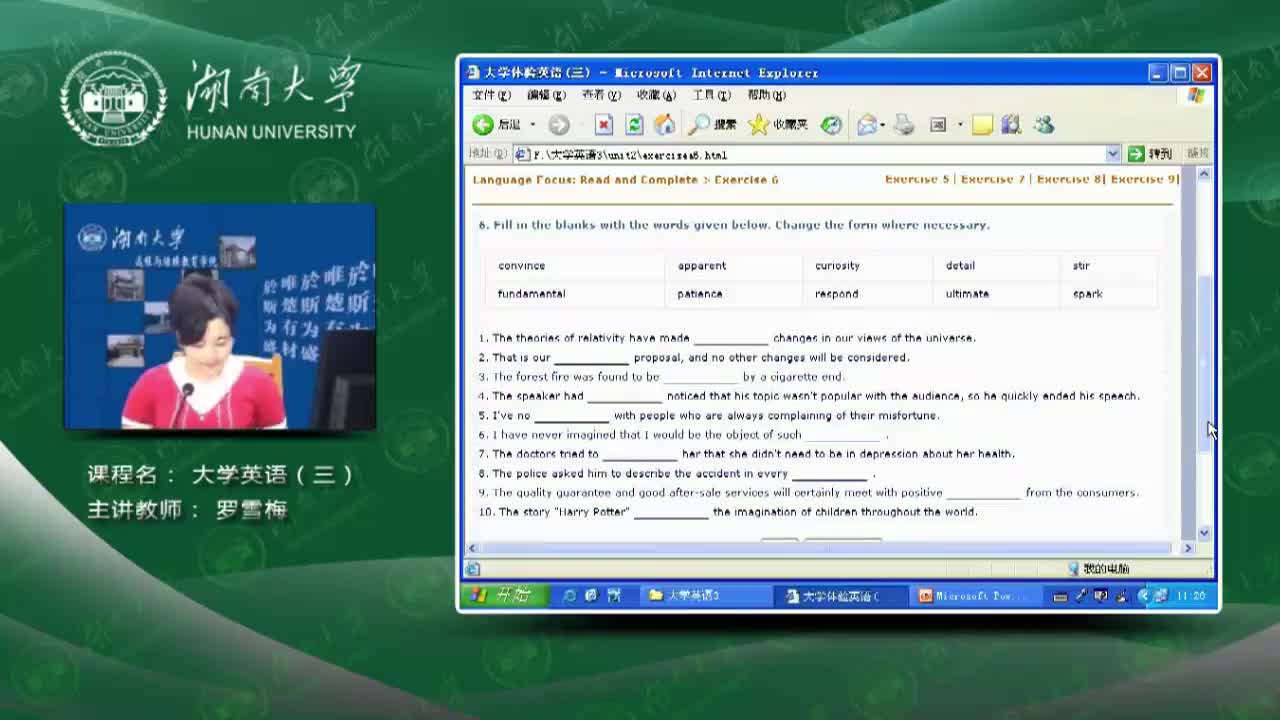Open the 帮助(H) menu
Viewport: 1280px width, 720px height.
pyautogui.click(x=766, y=95)
